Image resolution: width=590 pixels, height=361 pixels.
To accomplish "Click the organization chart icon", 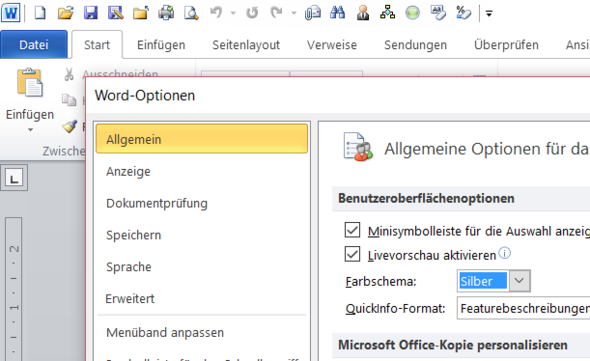I will 388,13.
